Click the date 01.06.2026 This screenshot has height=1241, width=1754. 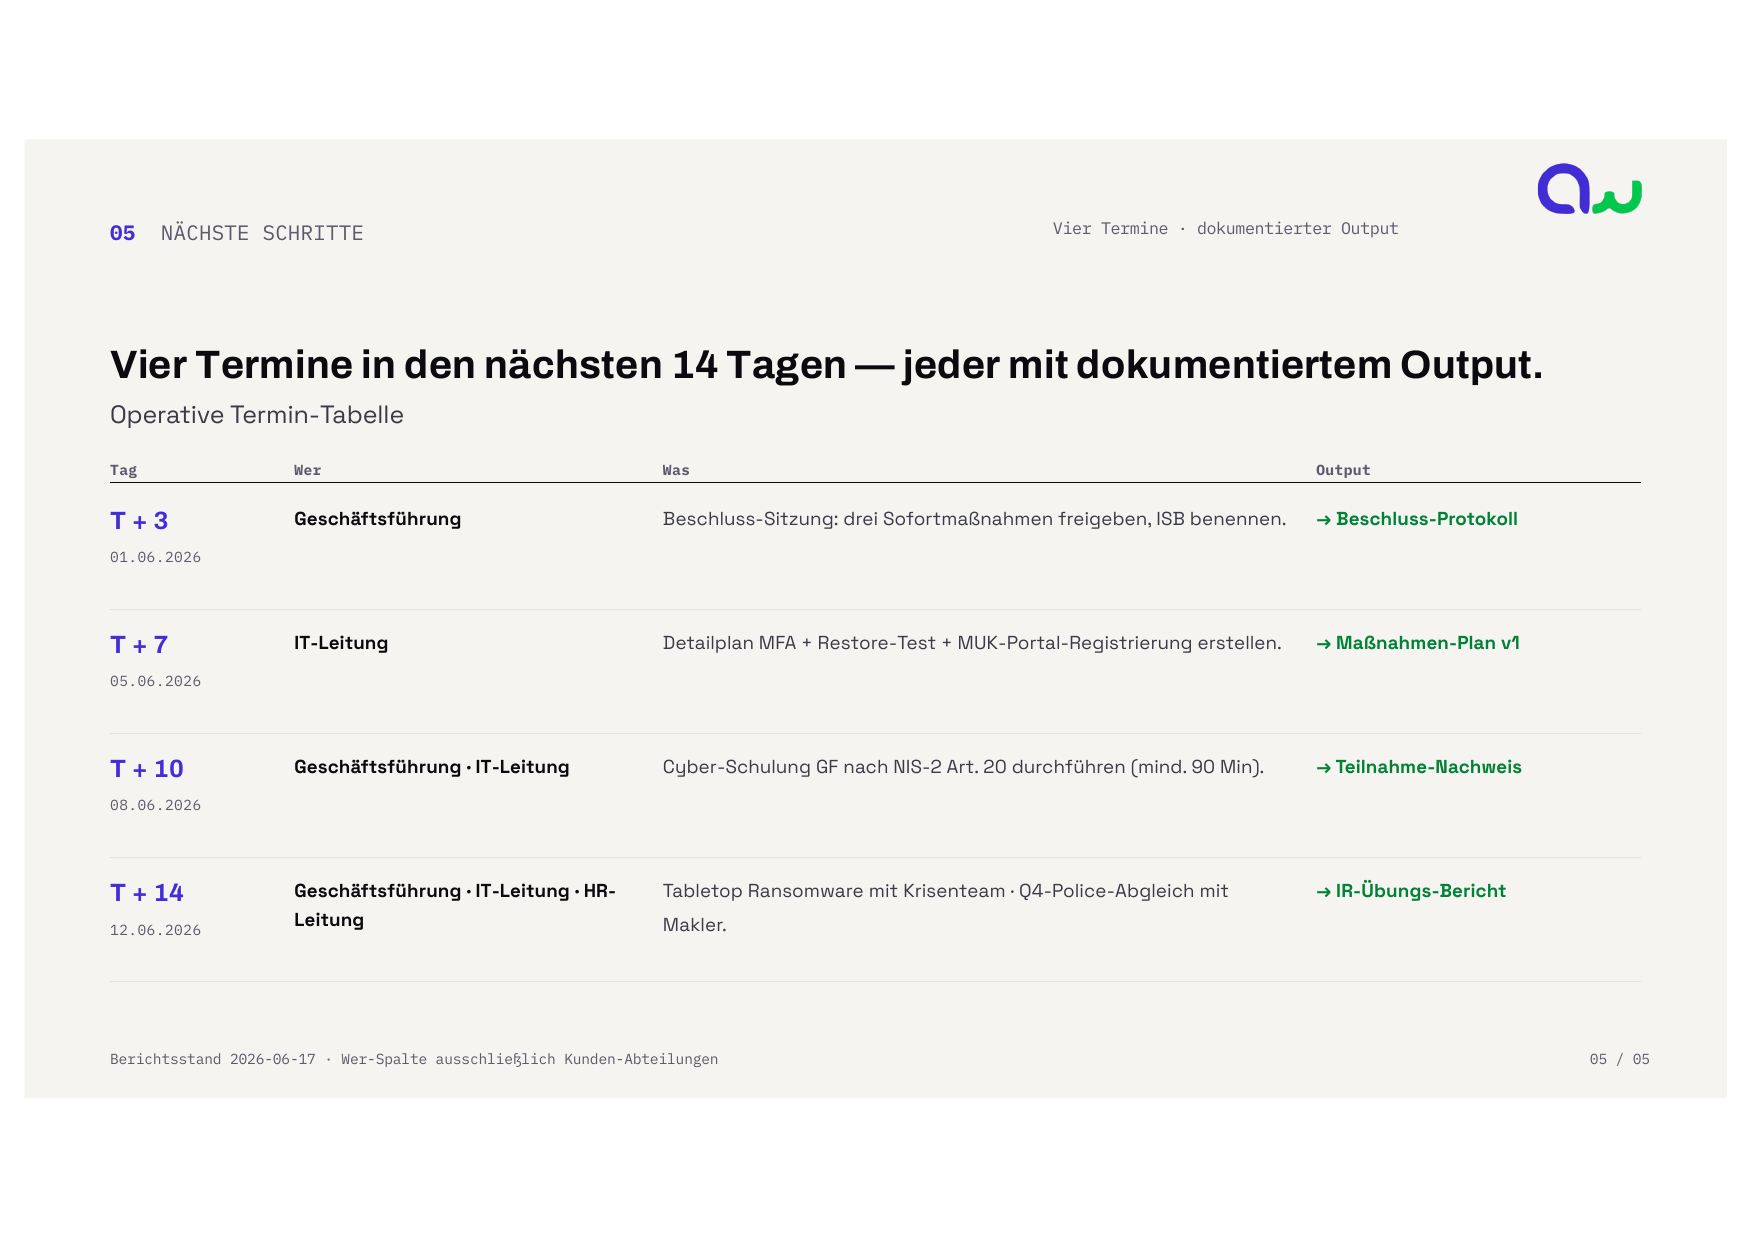(155, 557)
